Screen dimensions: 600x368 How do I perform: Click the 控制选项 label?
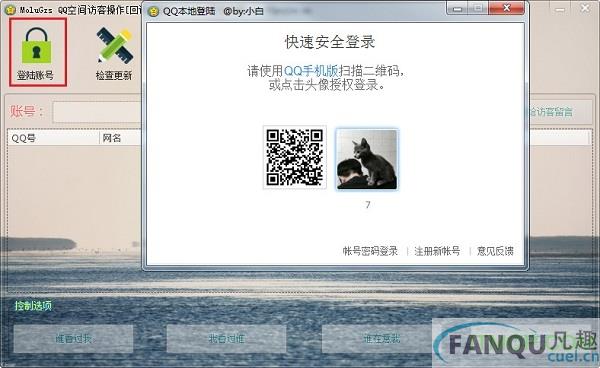click(x=33, y=306)
